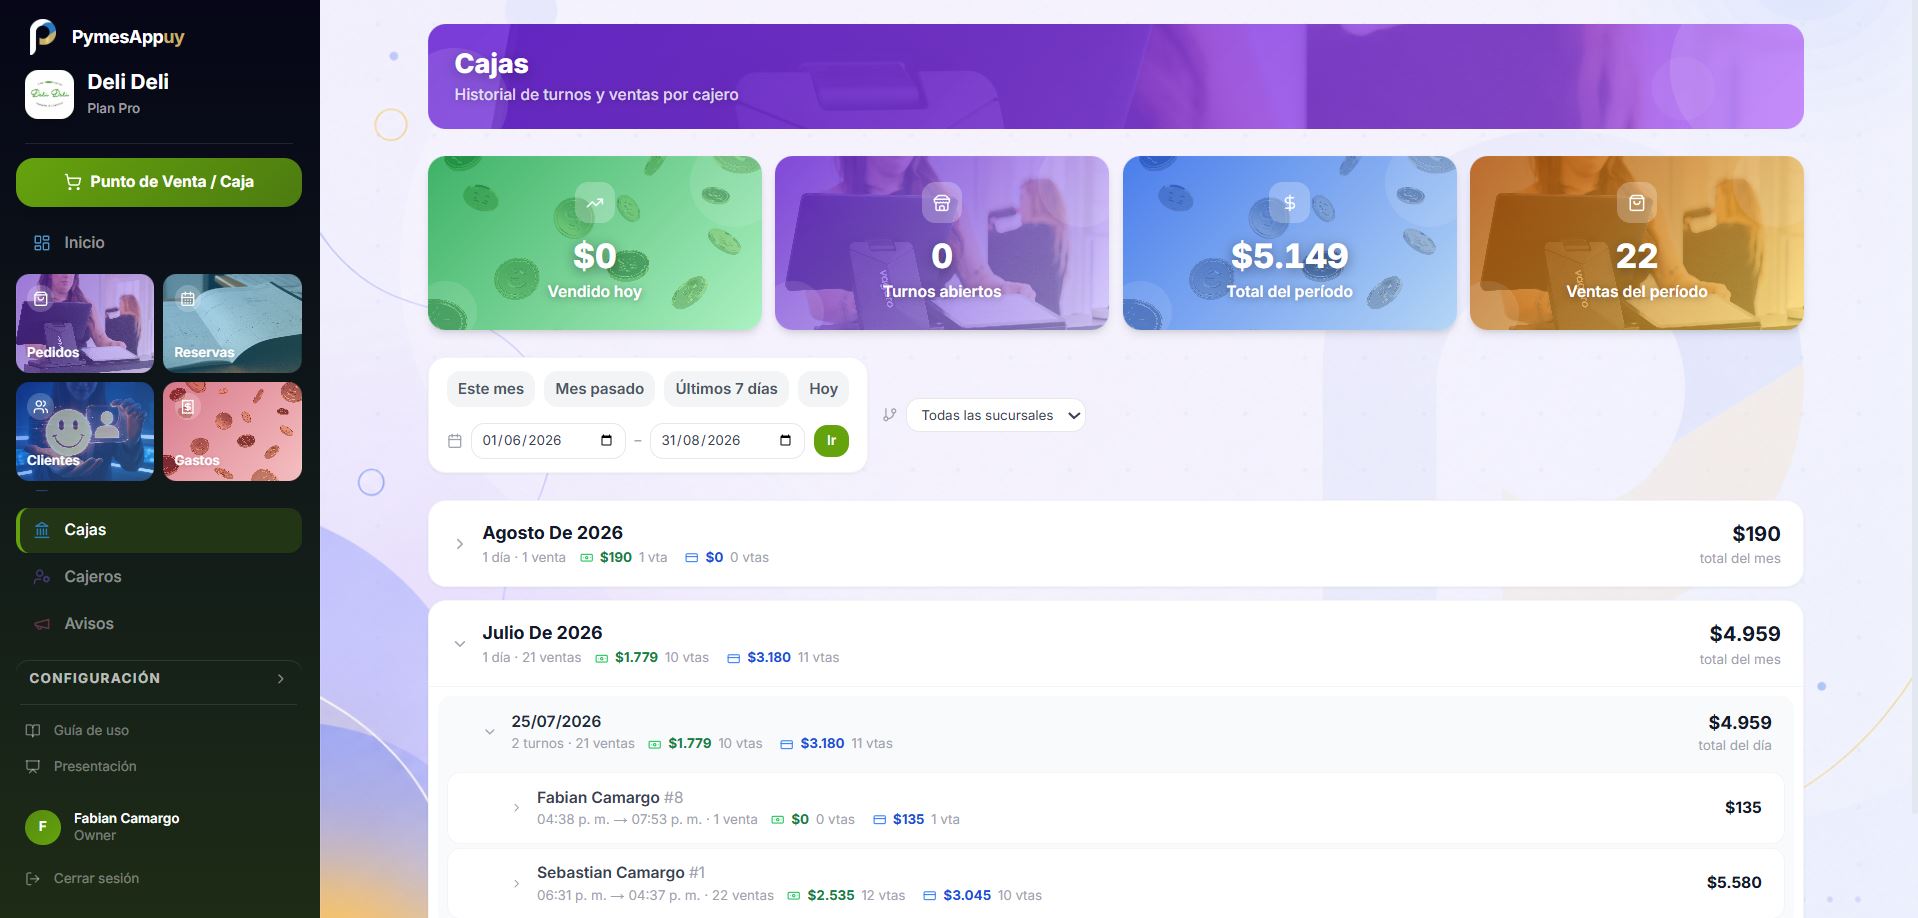Go to Inicio in the sidebar
The image size is (1918, 918).
click(x=159, y=243)
